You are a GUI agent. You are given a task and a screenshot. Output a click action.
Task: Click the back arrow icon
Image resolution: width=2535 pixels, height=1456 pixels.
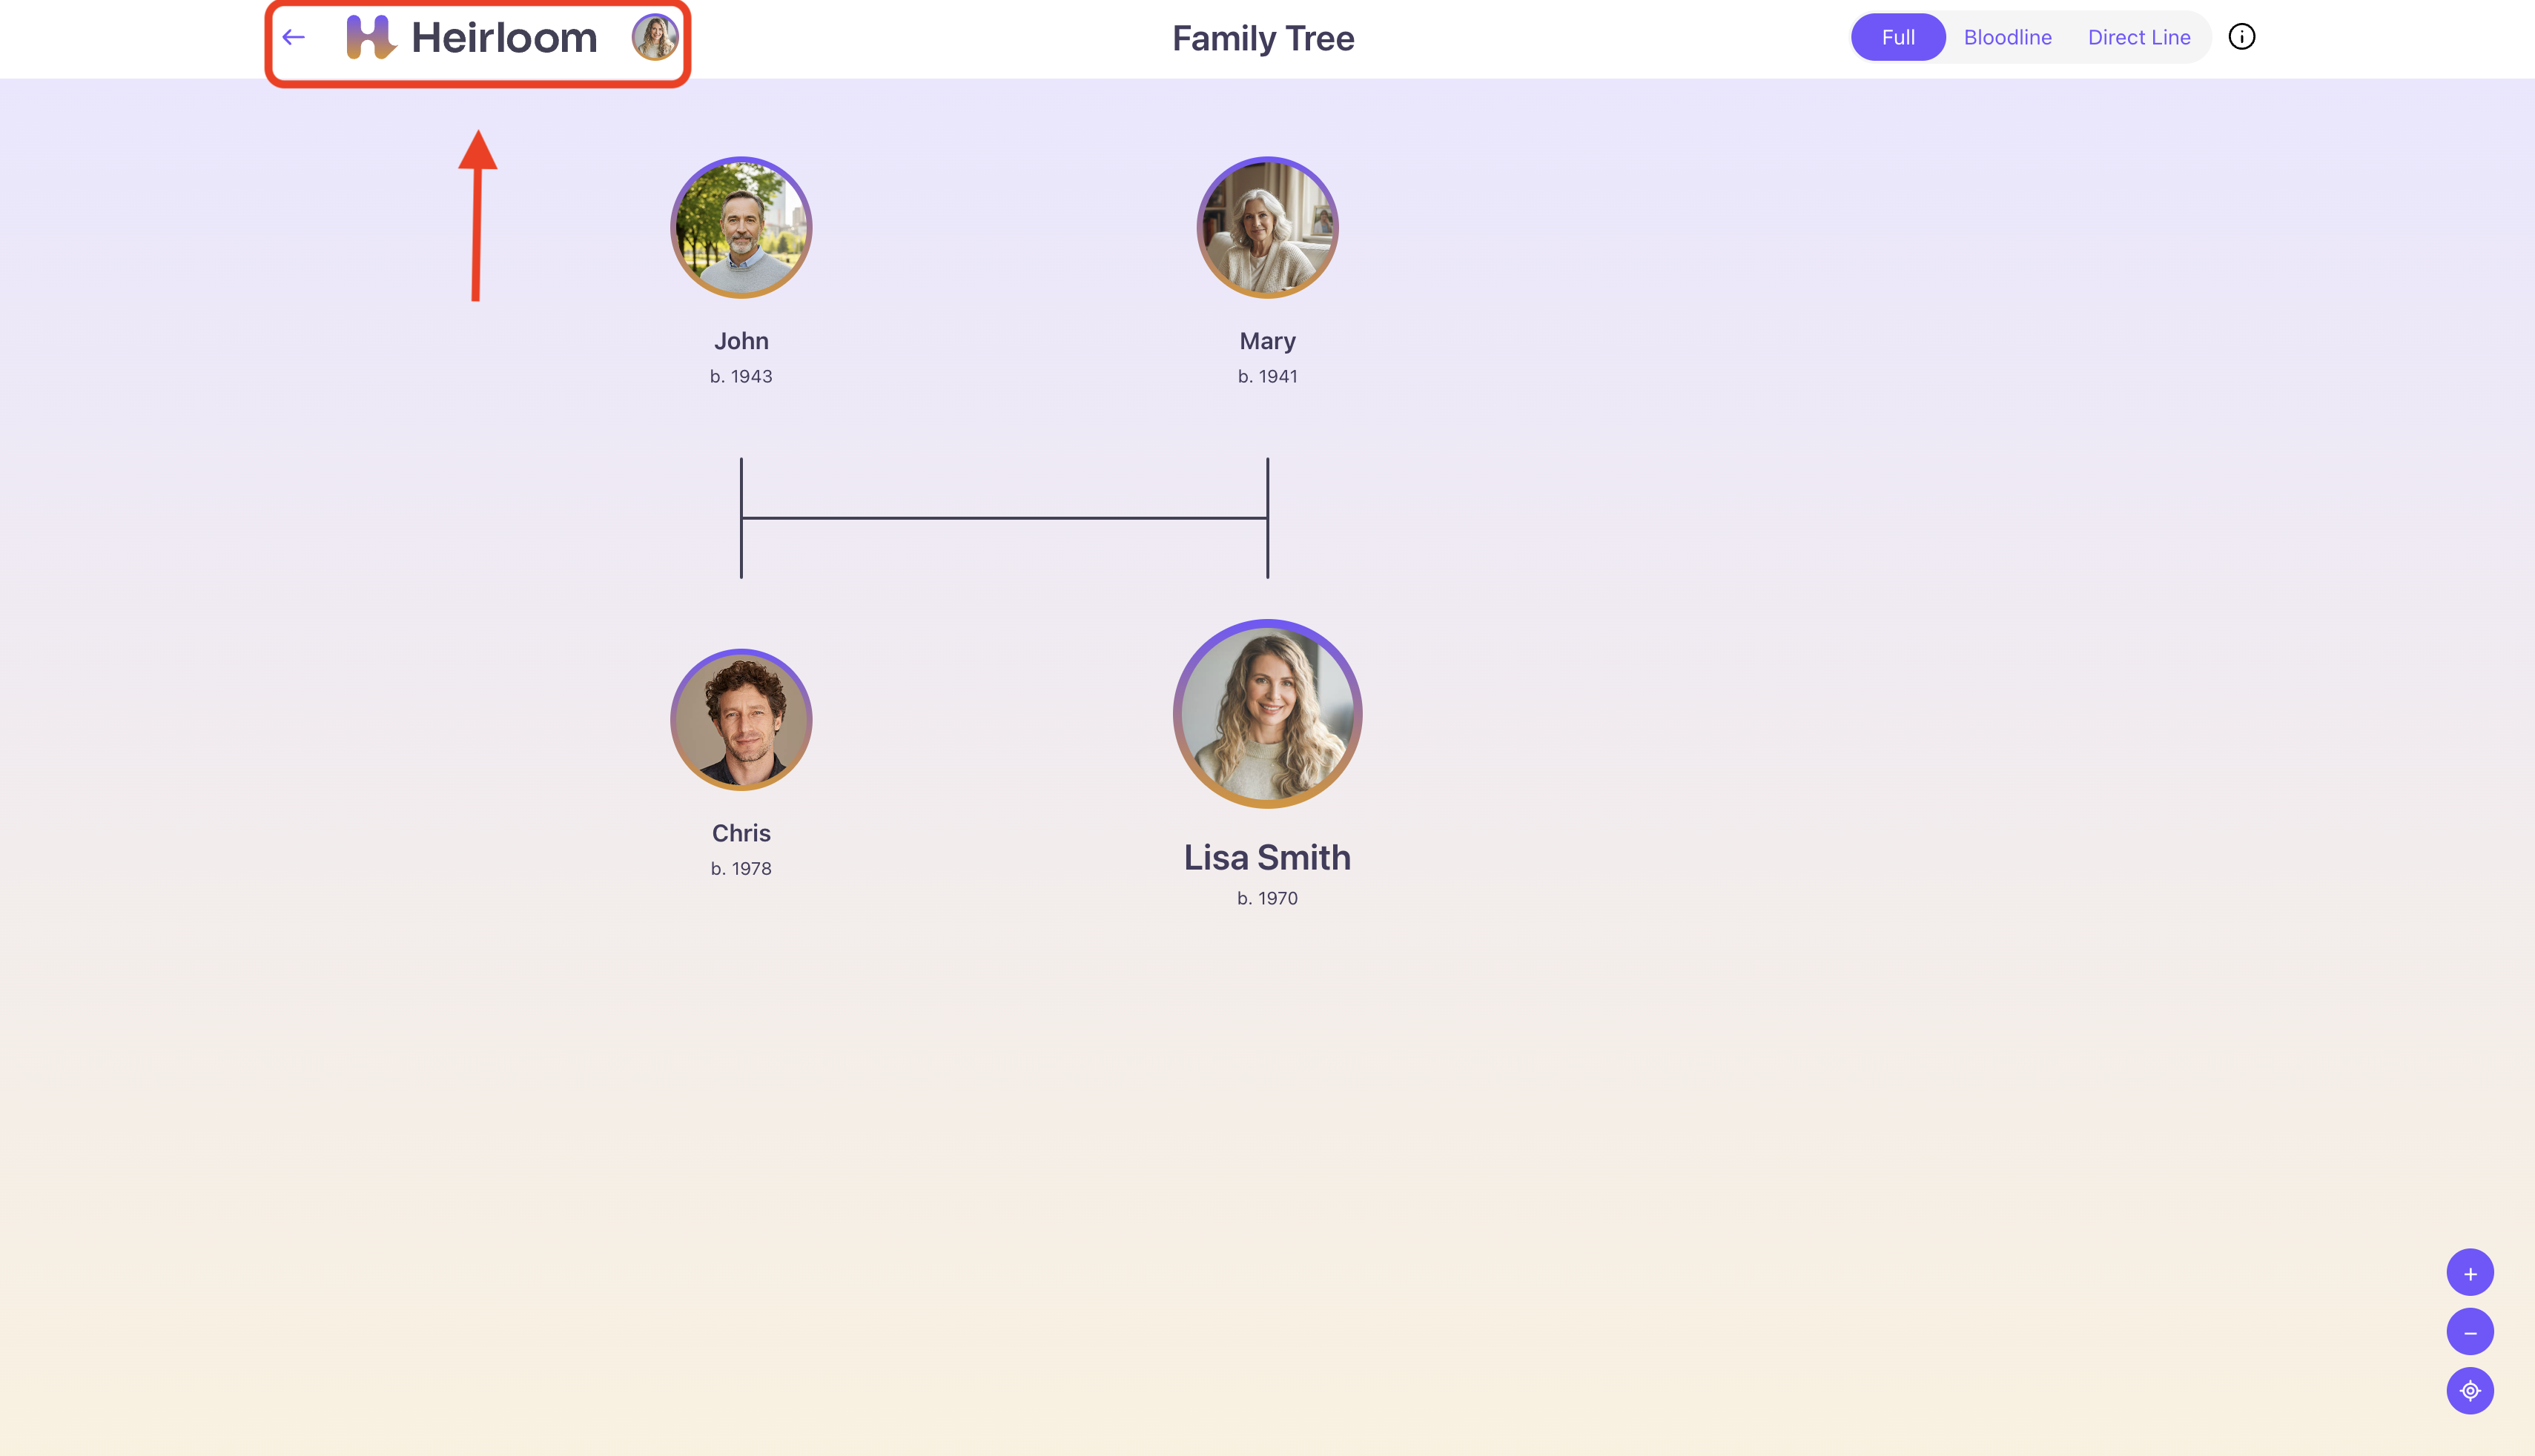pyautogui.click(x=293, y=38)
